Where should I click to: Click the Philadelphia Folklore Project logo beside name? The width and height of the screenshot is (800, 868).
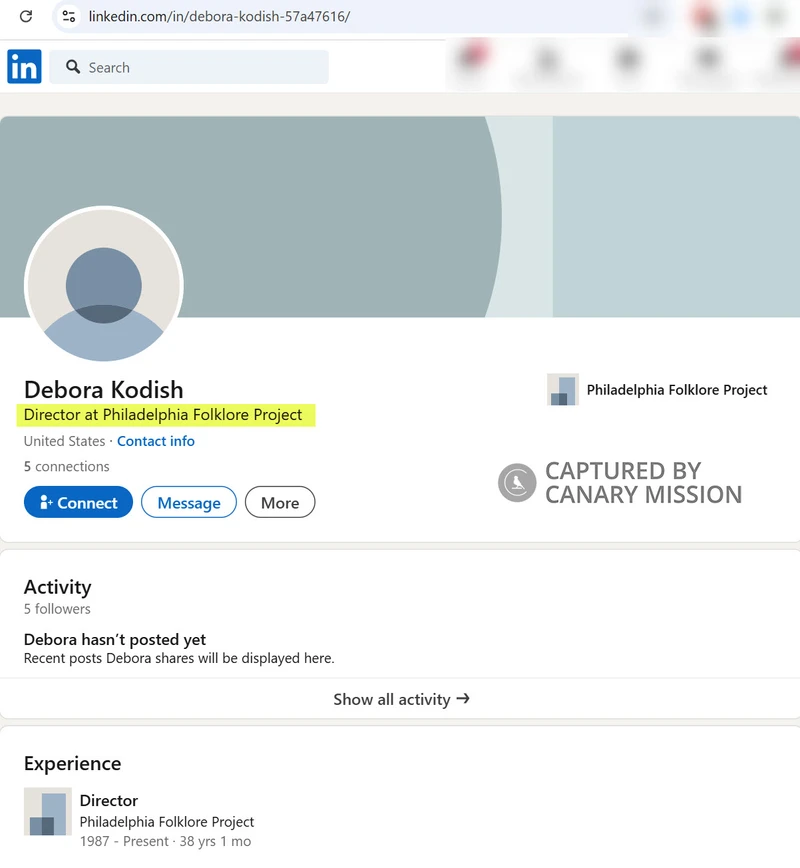point(562,390)
